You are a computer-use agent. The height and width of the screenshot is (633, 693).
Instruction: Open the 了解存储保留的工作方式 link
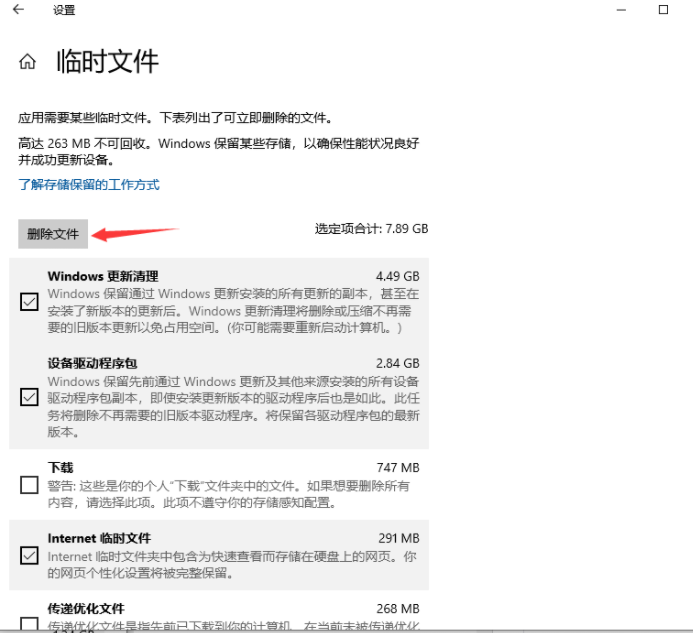coord(89,185)
